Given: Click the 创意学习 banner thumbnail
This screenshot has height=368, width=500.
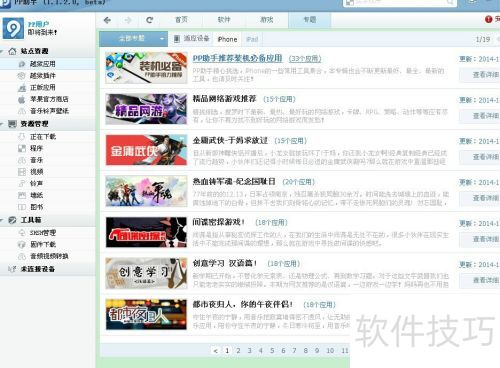Looking at the screenshot, I should tap(146, 273).
